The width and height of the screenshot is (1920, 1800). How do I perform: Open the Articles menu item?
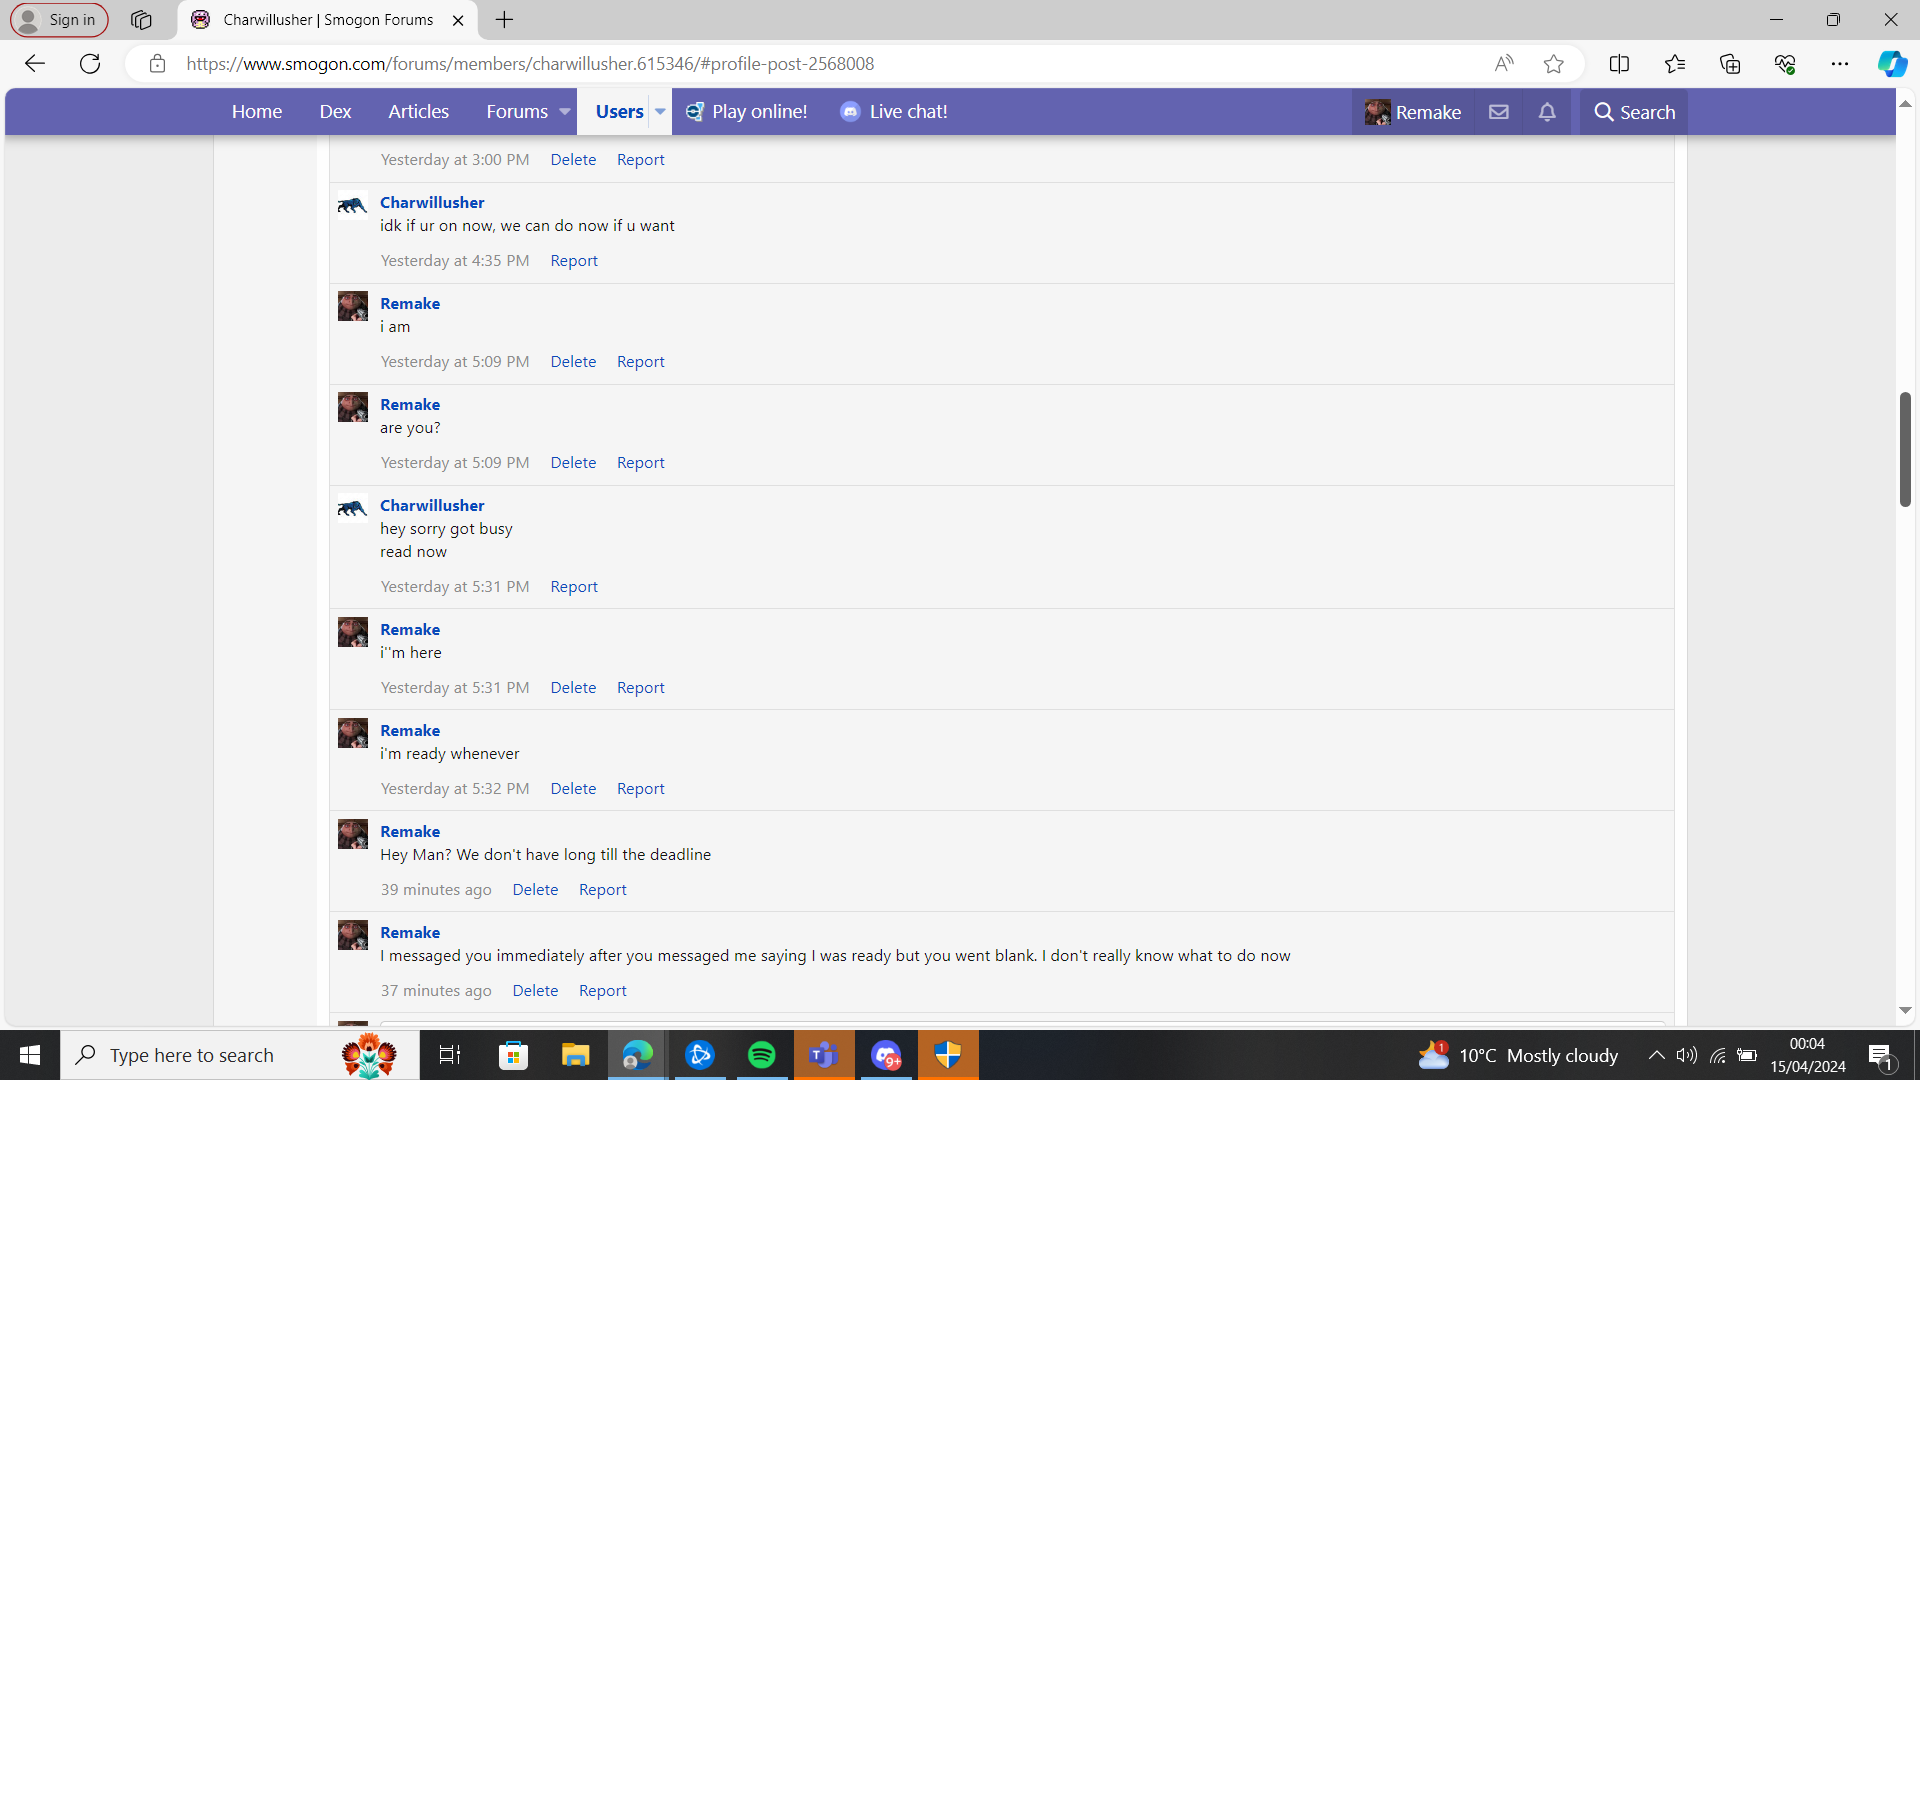coord(418,112)
